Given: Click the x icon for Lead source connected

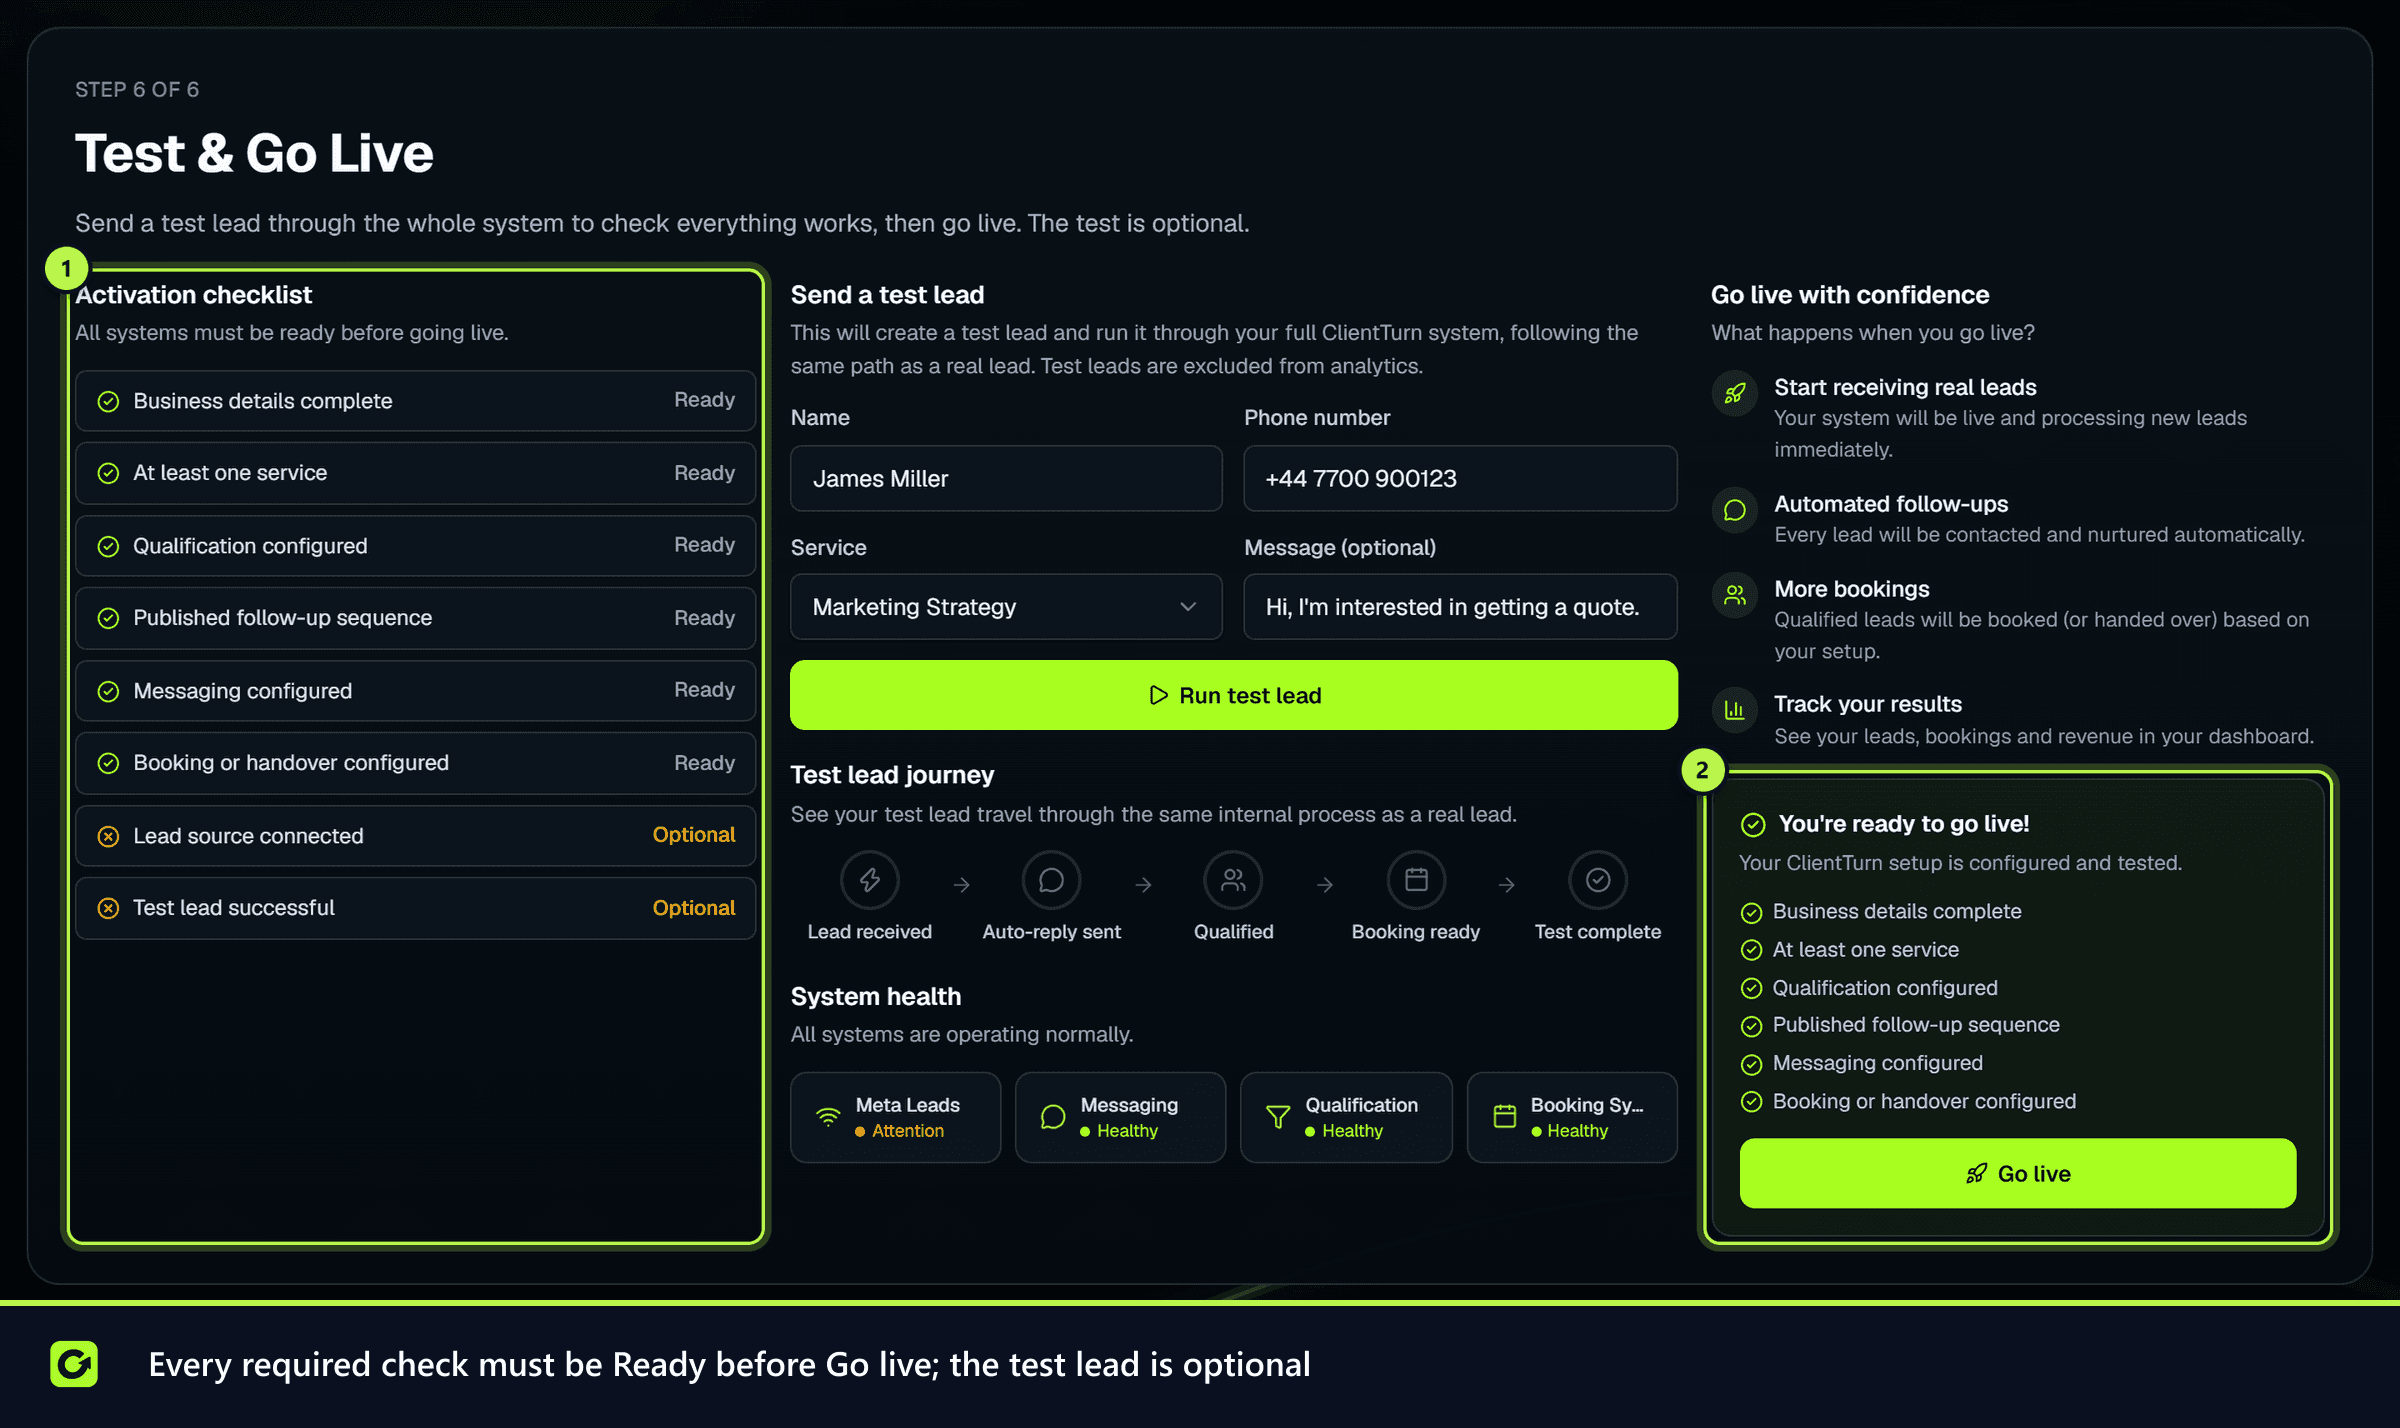Looking at the screenshot, I should (108, 836).
